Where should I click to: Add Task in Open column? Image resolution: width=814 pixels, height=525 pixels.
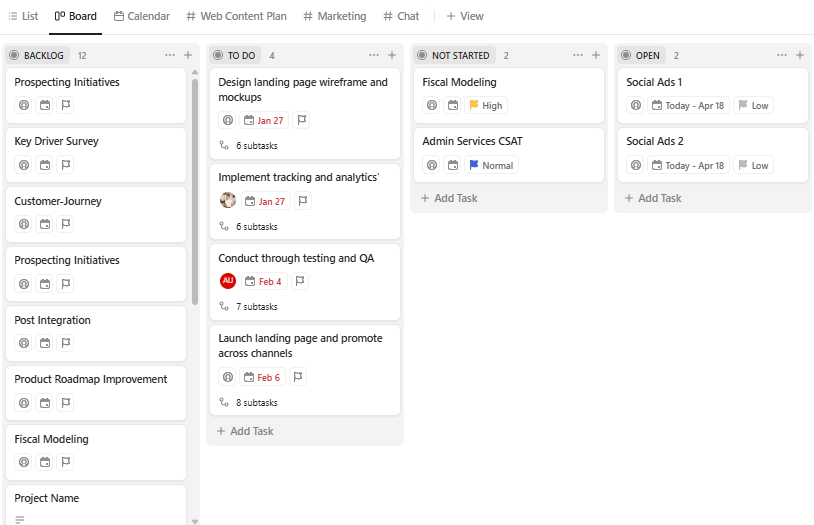point(653,198)
